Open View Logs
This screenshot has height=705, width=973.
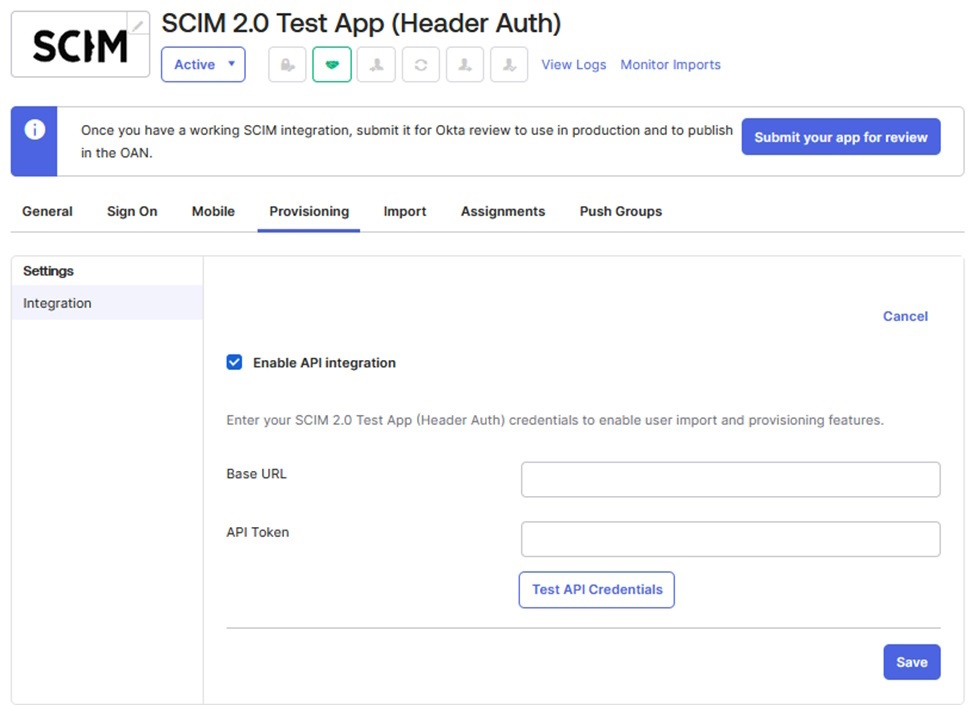click(573, 64)
